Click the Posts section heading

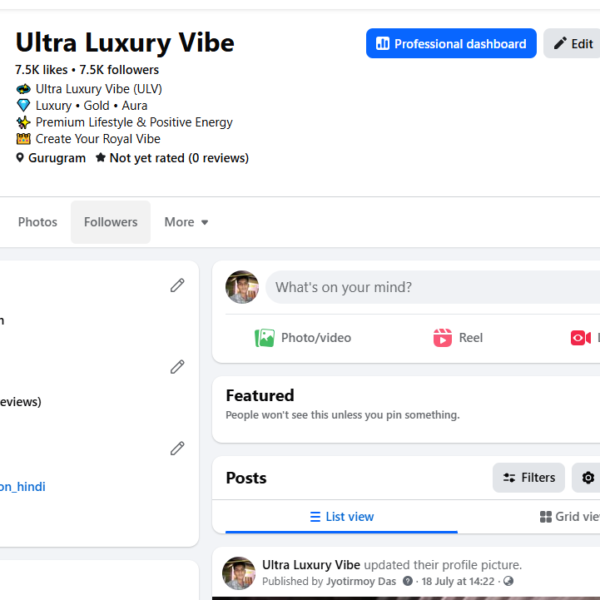(246, 478)
